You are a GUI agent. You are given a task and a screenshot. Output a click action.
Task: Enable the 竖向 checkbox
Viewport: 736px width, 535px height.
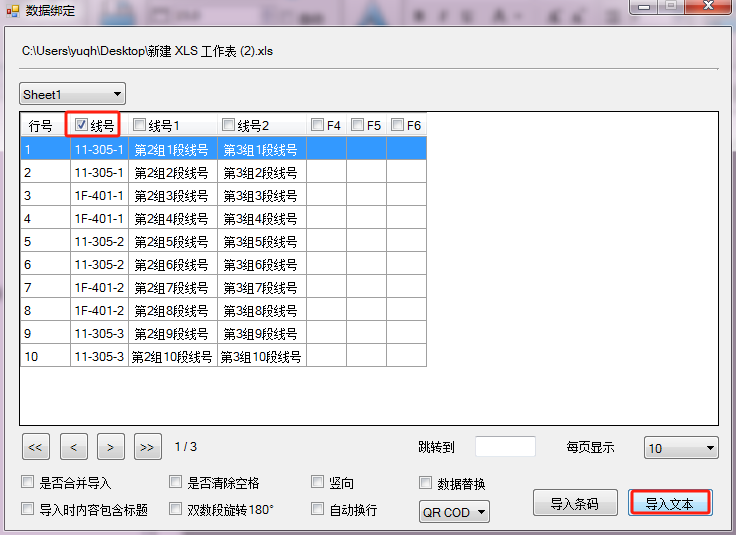click(317, 482)
